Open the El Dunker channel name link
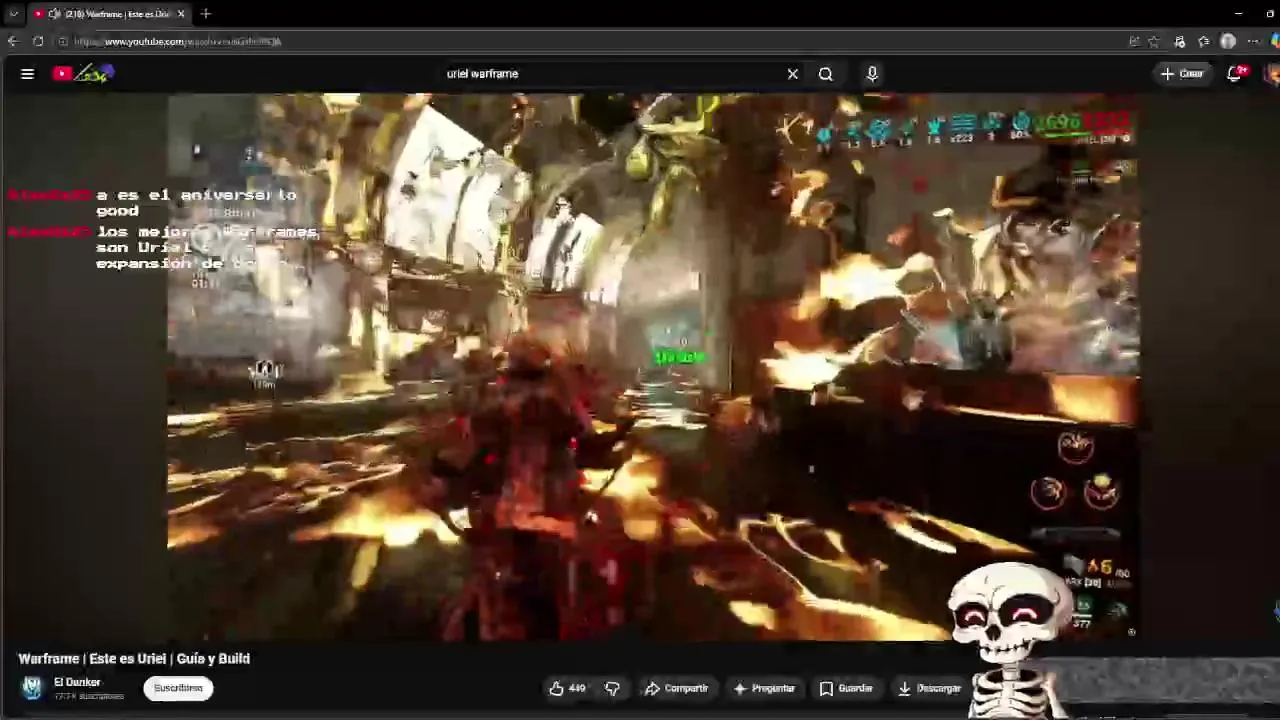This screenshot has width=1280, height=720. (77, 682)
